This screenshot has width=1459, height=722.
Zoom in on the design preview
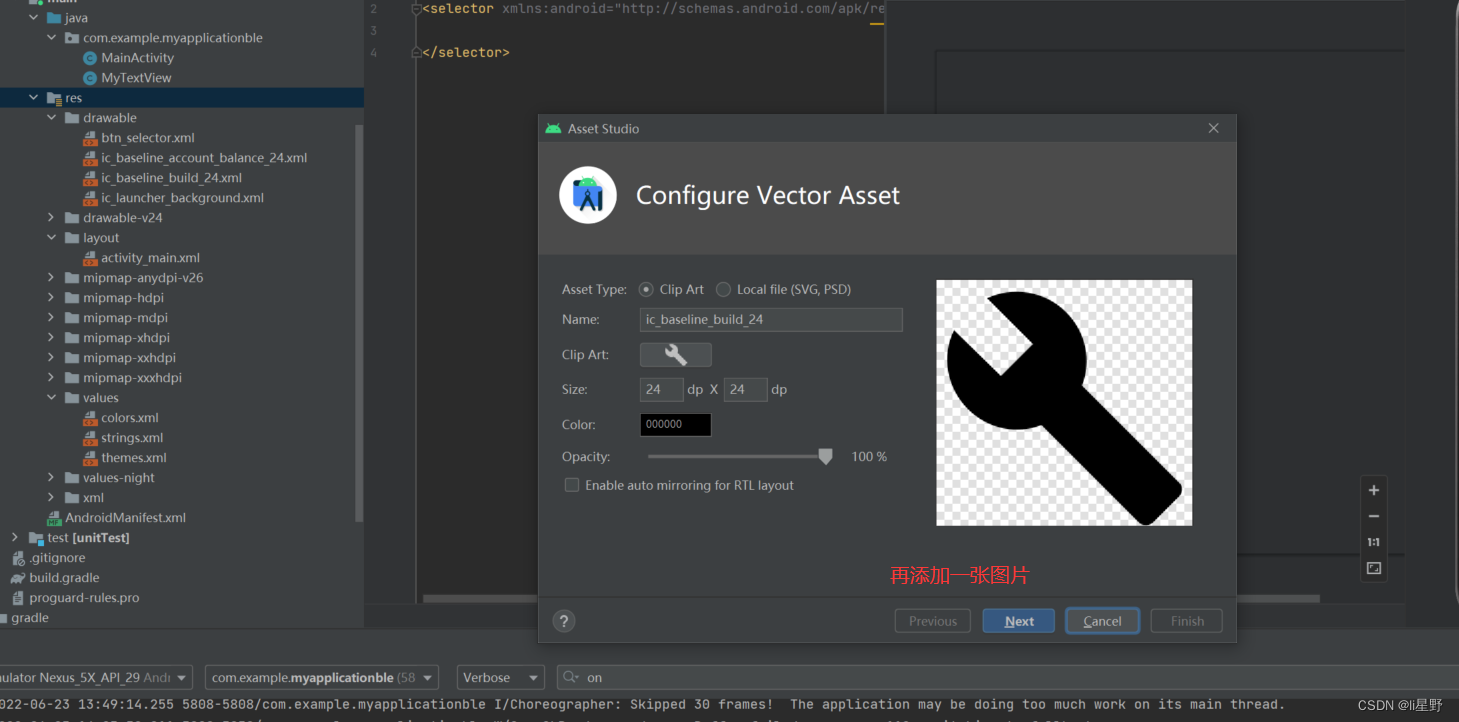pos(1374,490)
